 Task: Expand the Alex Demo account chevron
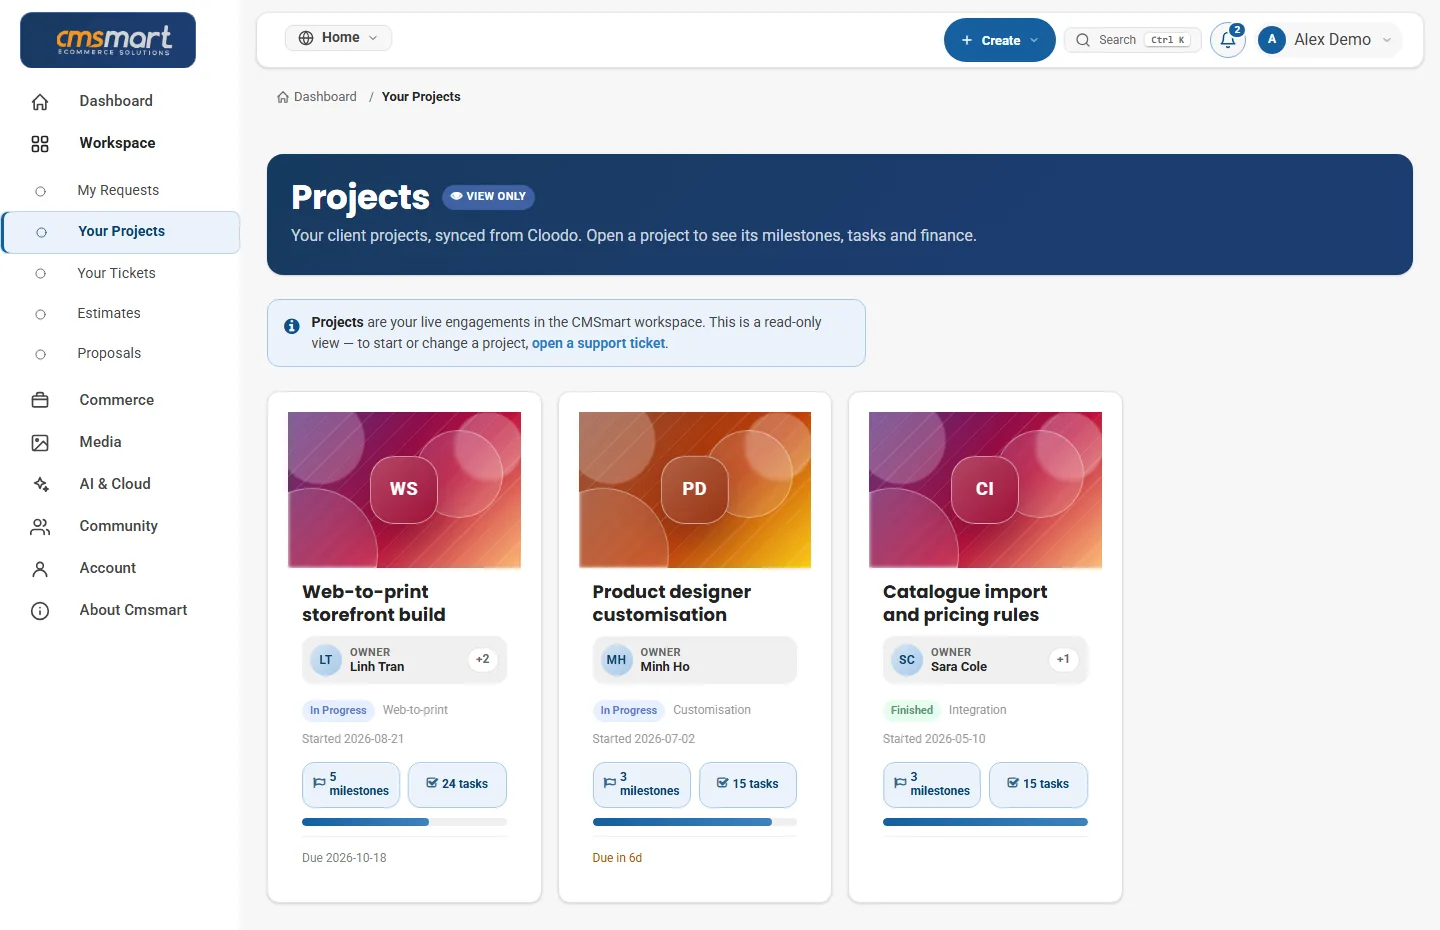(x=1387, y=40)
